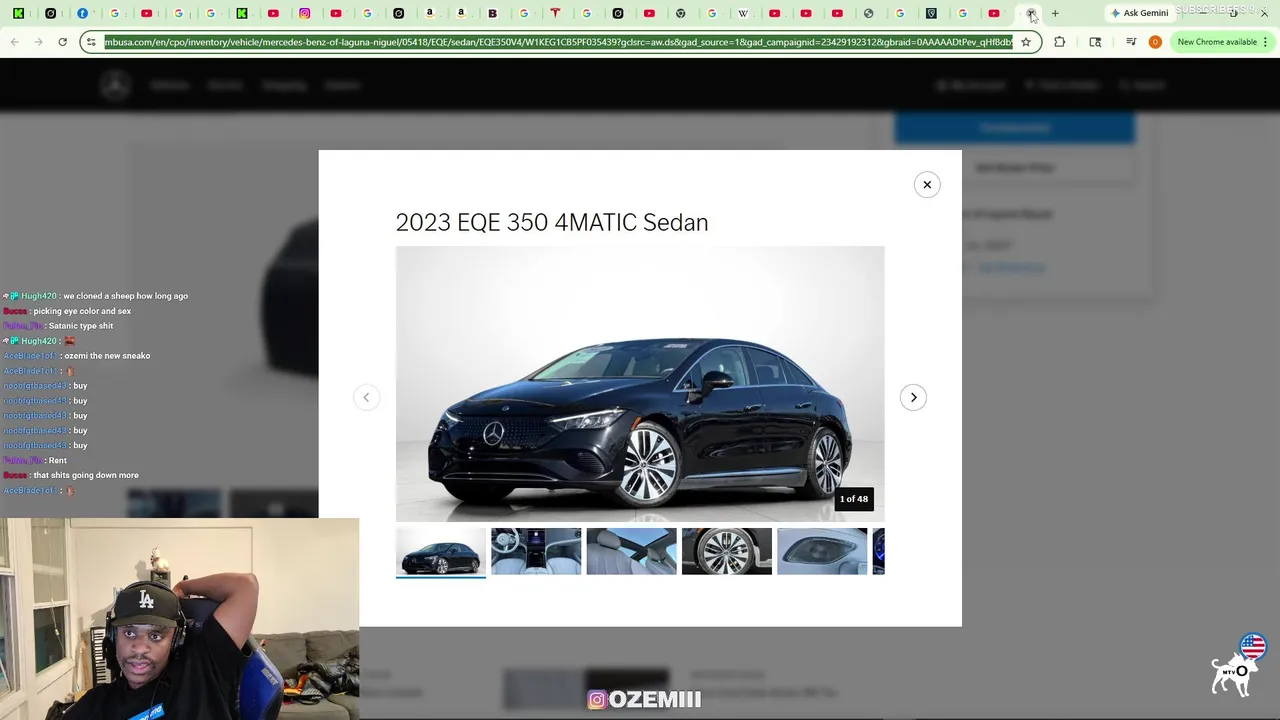
Task: Open the seats and panoramic roof thumbnail
Action: 631,551
